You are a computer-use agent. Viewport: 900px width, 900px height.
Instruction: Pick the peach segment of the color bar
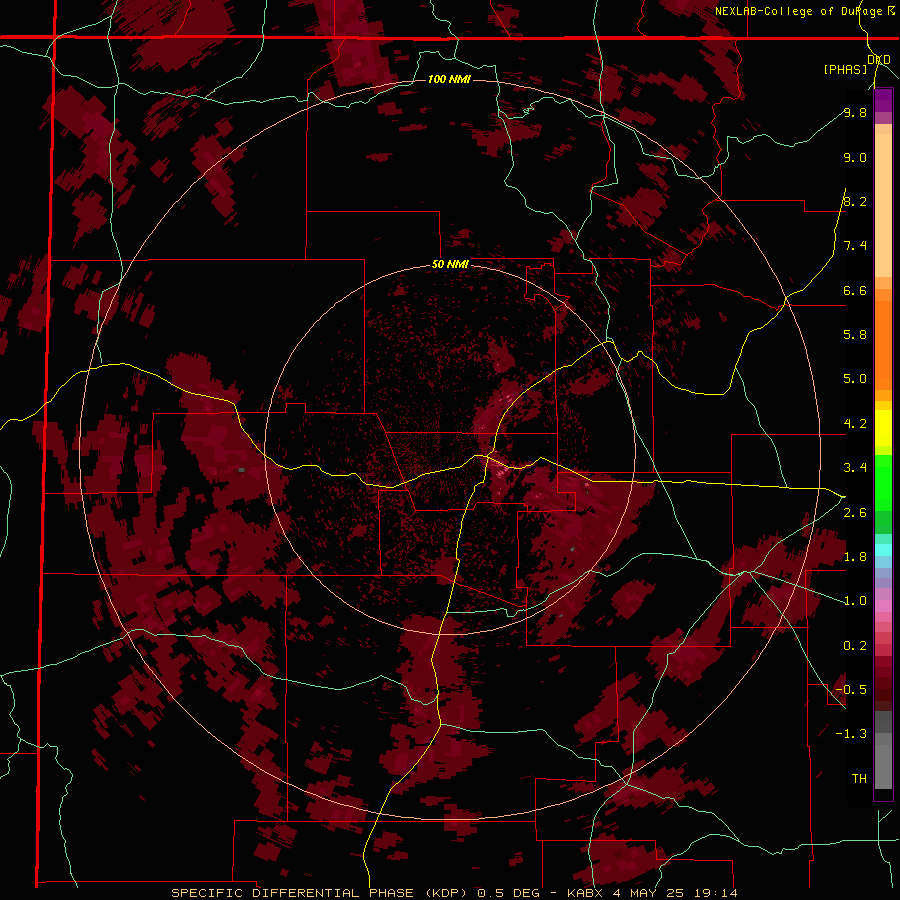pyautogui.click(x=883, y=205)
